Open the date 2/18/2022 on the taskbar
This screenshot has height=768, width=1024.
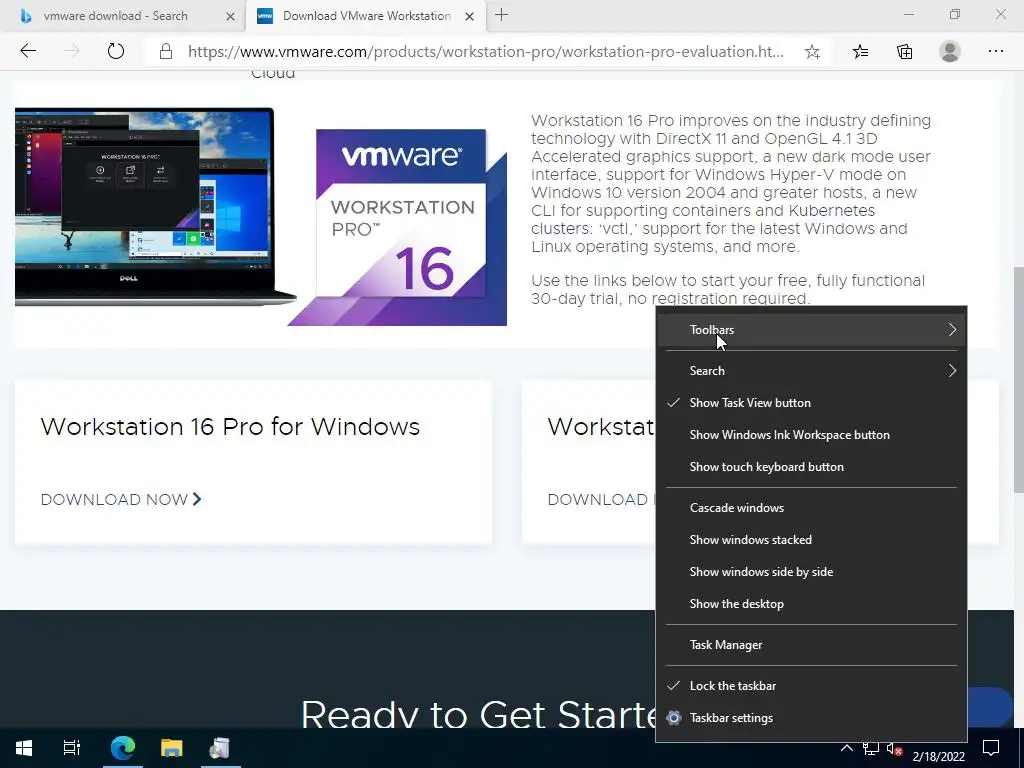click(x=938, y=756)
